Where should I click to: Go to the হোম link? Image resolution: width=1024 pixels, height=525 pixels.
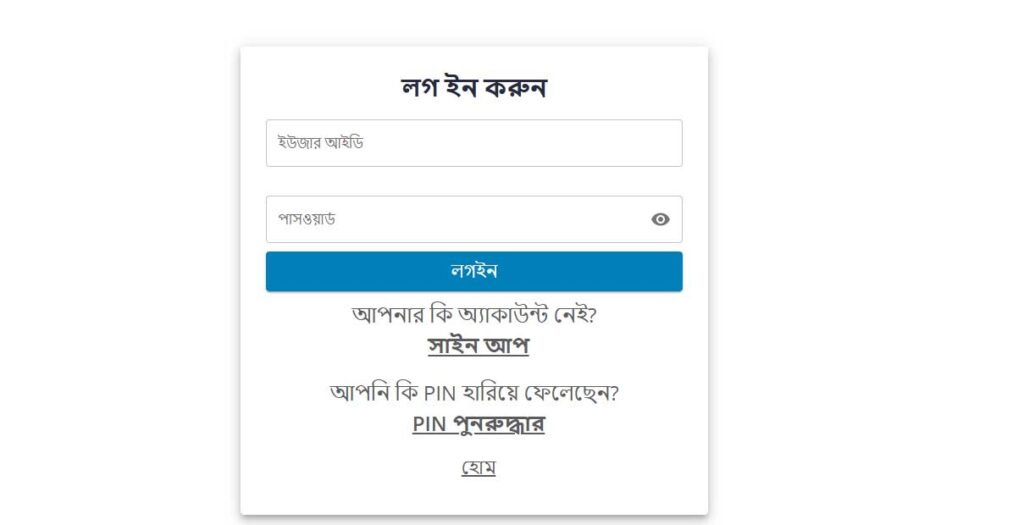coord(478,467)
